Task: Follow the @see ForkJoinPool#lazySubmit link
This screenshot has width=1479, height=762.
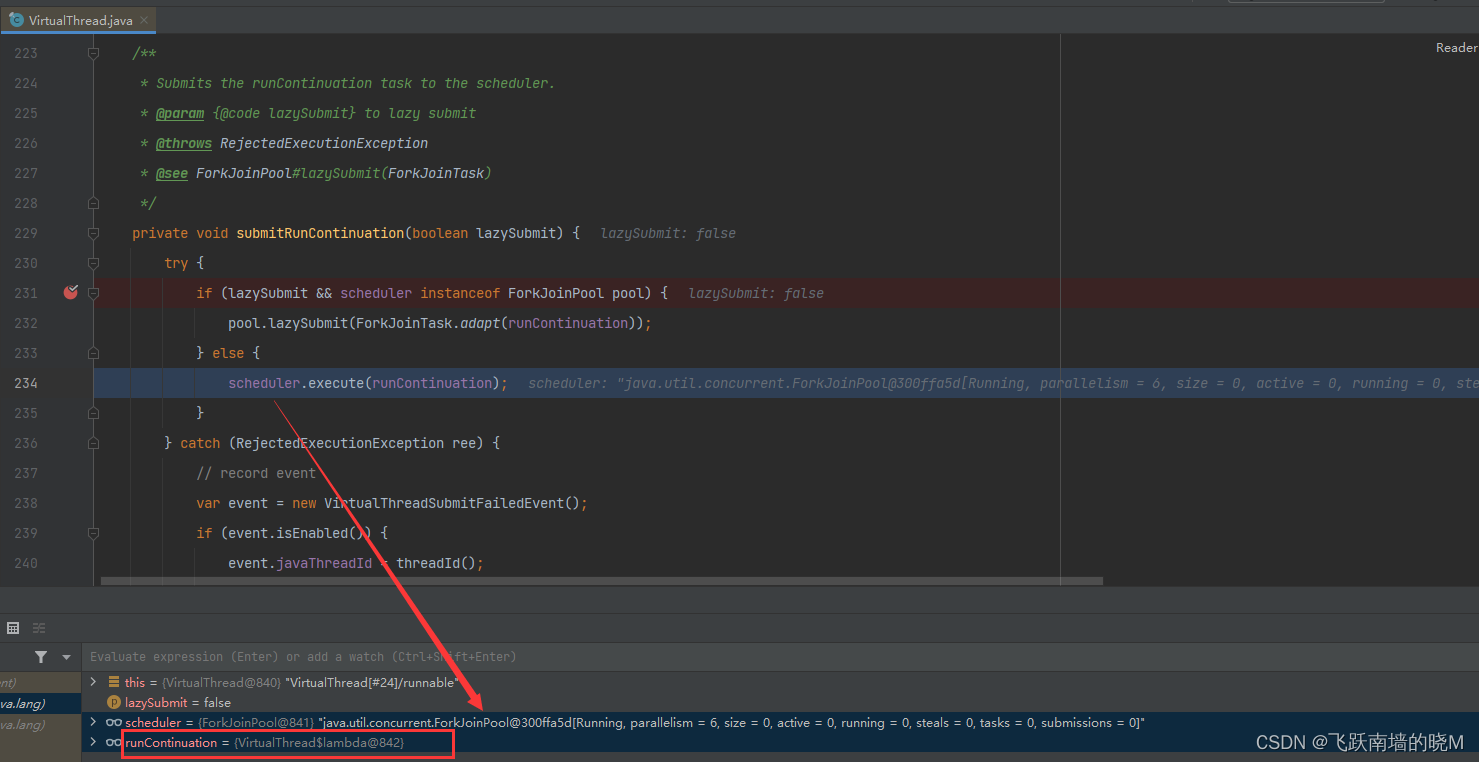Action: point(171,173)
